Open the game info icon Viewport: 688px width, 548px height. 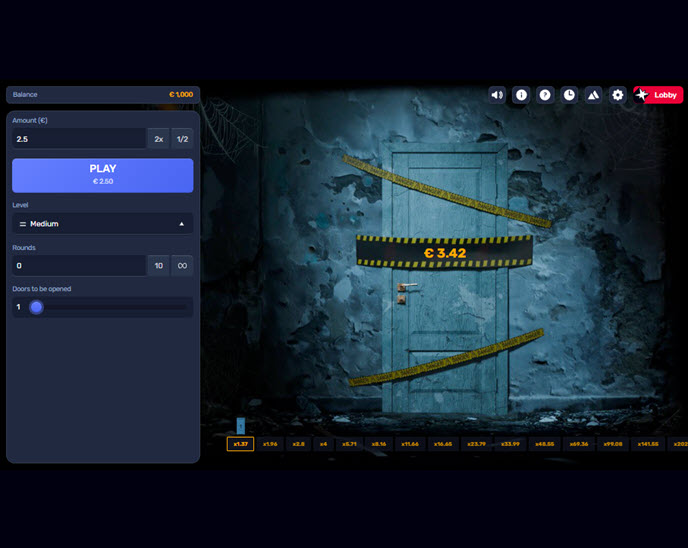(521, 95)
